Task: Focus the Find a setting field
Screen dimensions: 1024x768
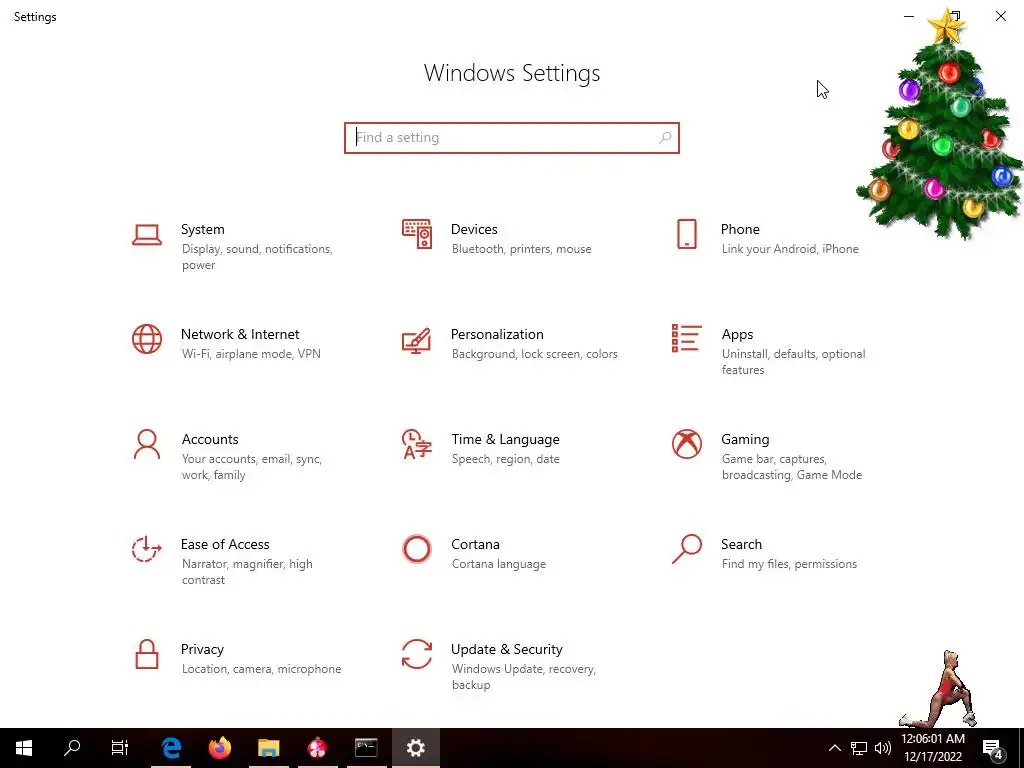Action: 512,138
